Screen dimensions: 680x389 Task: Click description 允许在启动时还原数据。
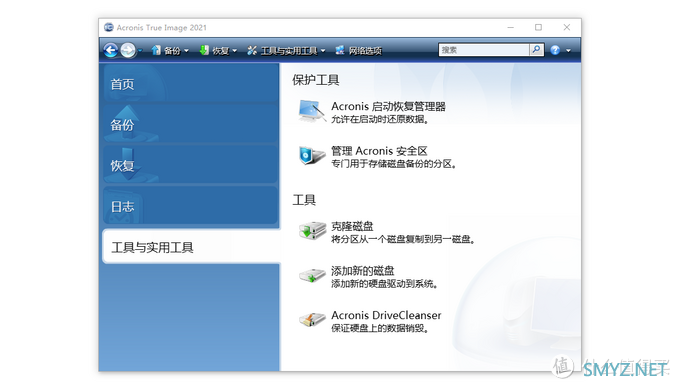point(380,119)
